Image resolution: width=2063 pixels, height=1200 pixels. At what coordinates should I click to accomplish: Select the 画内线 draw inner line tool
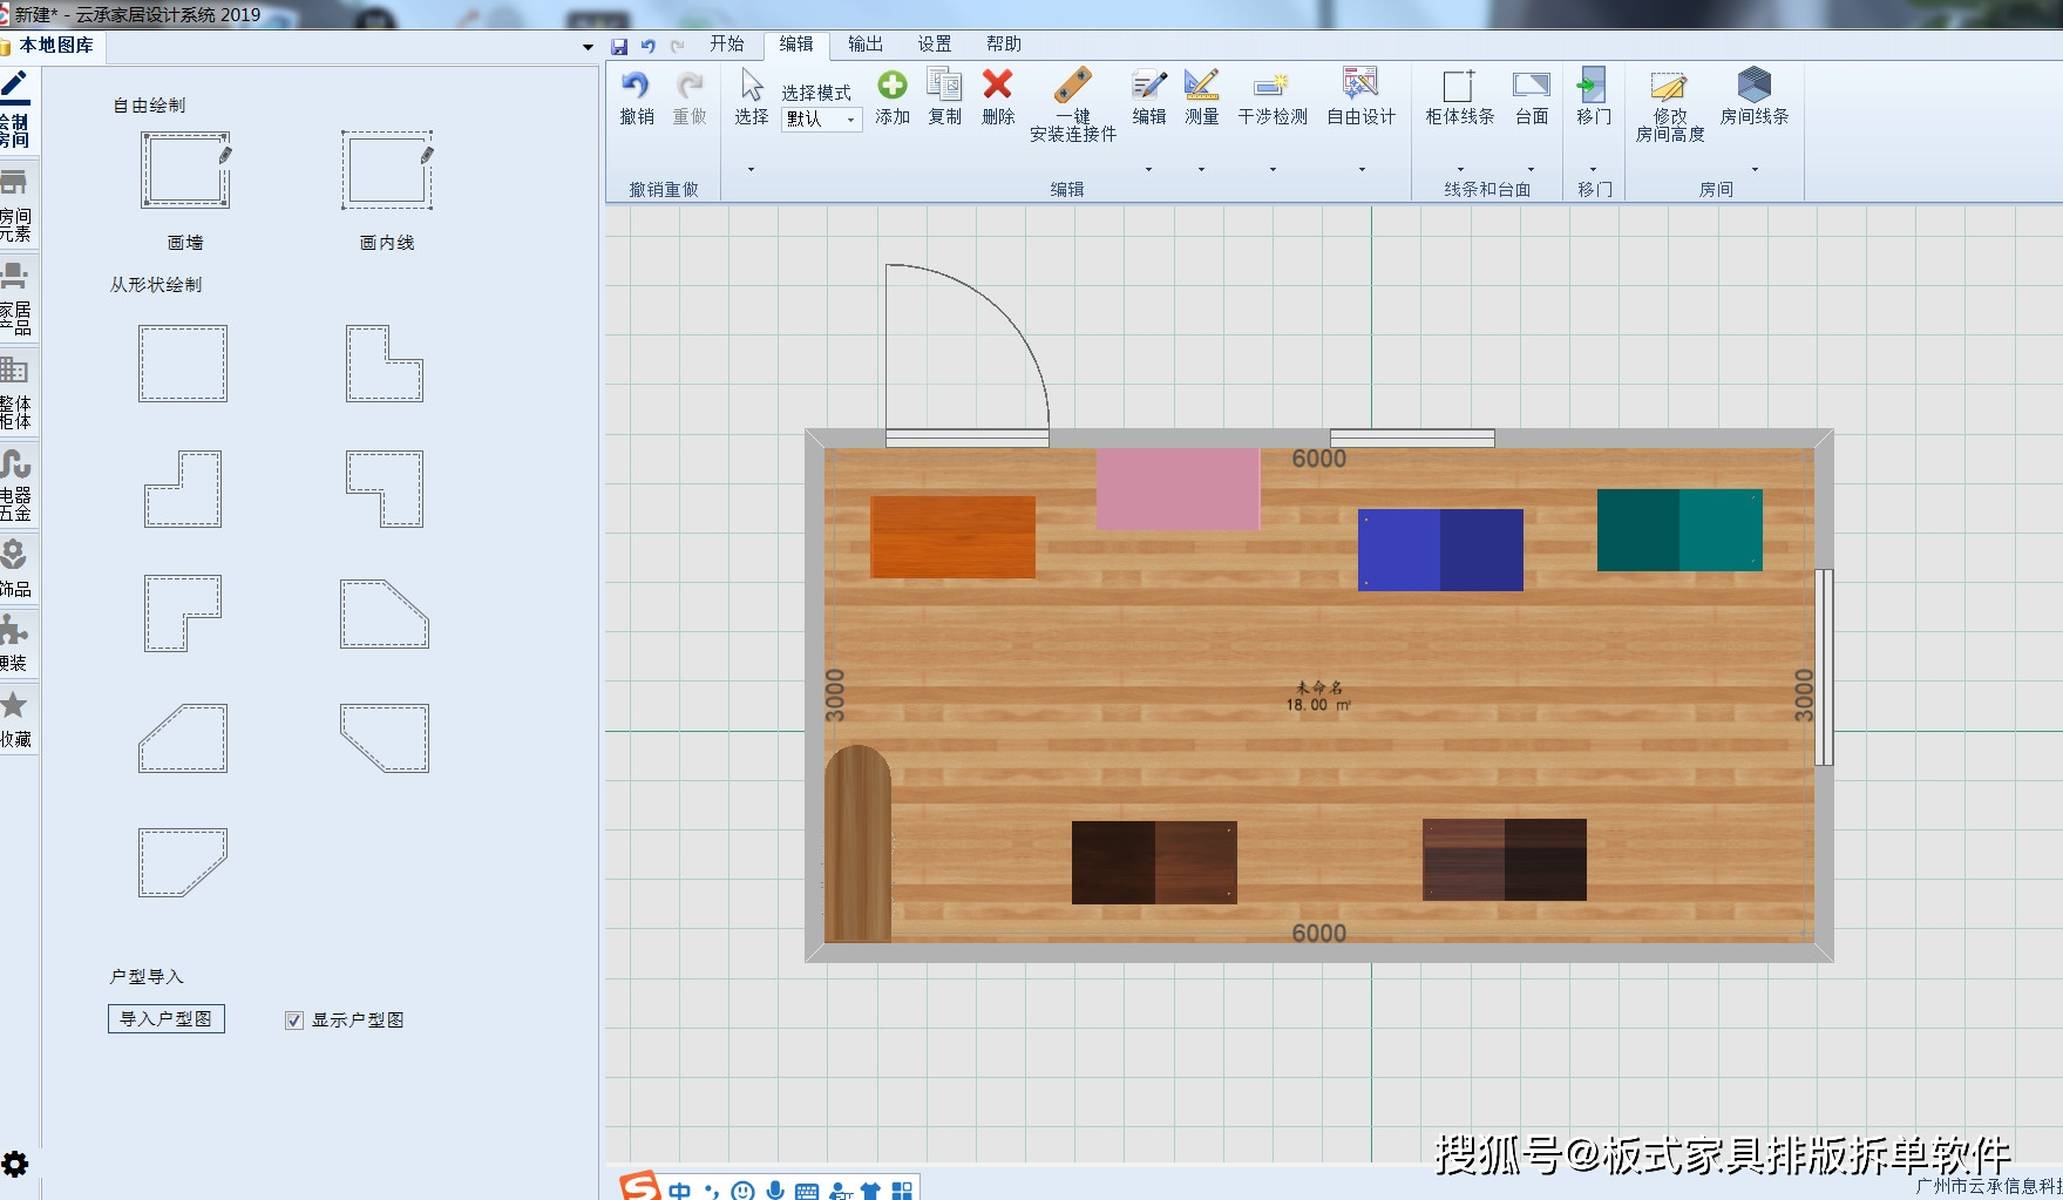(387, 170)
